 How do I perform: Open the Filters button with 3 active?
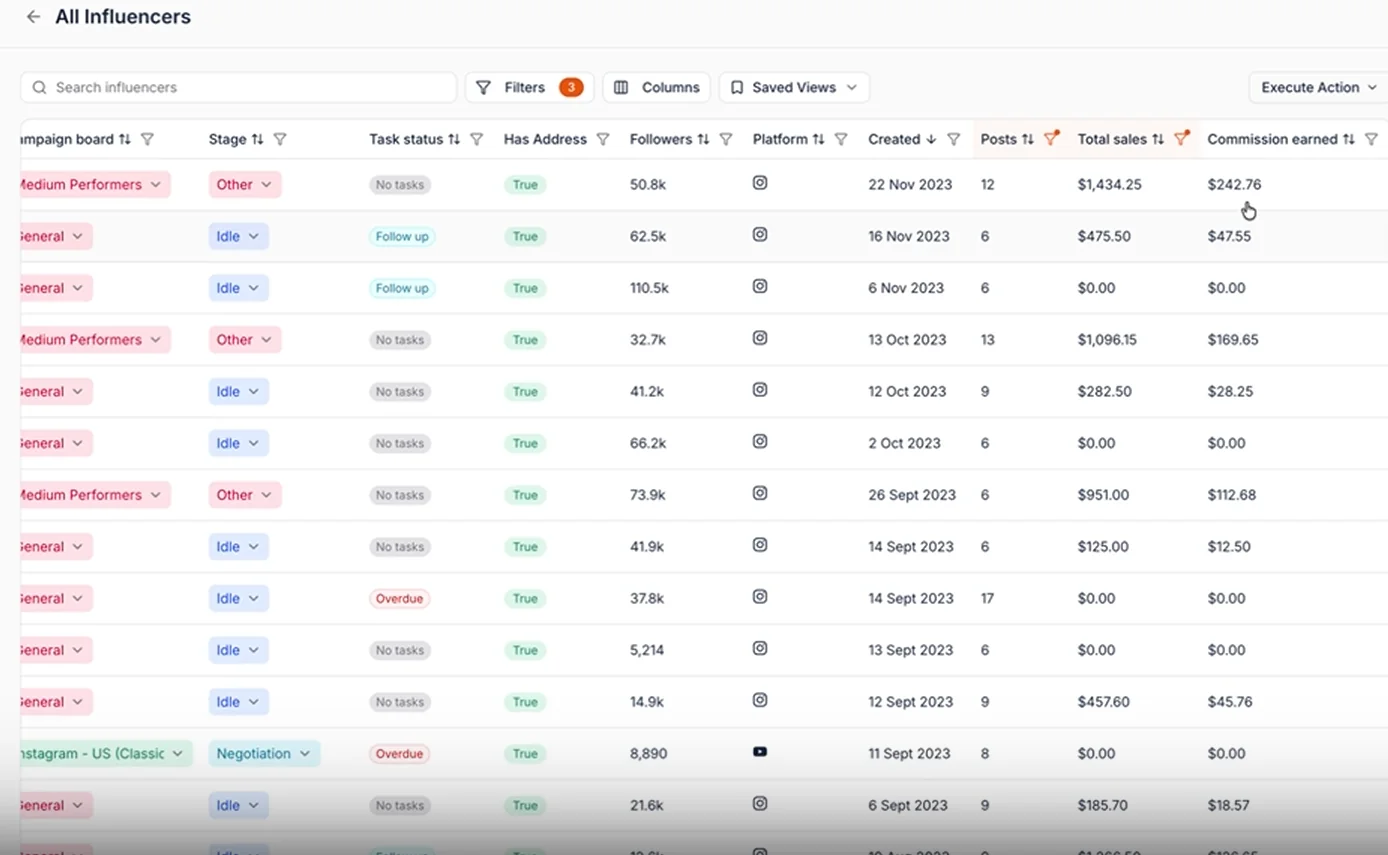(529, 88)
